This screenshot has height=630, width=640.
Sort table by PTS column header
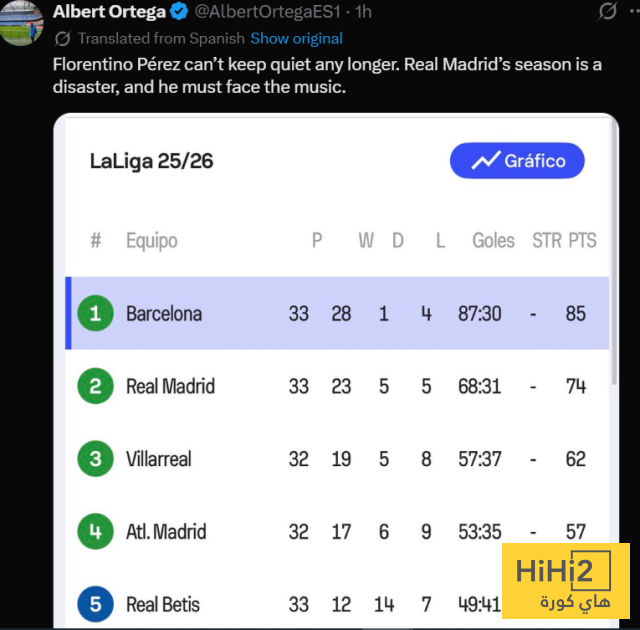click(x=582, y=240)
